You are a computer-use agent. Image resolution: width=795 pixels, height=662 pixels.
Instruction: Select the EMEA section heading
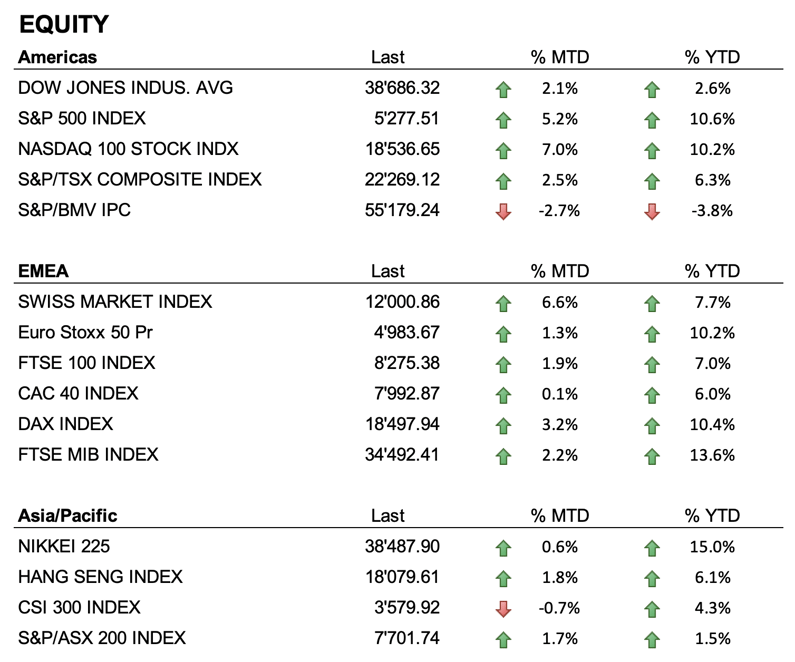[x=43, y=271]
